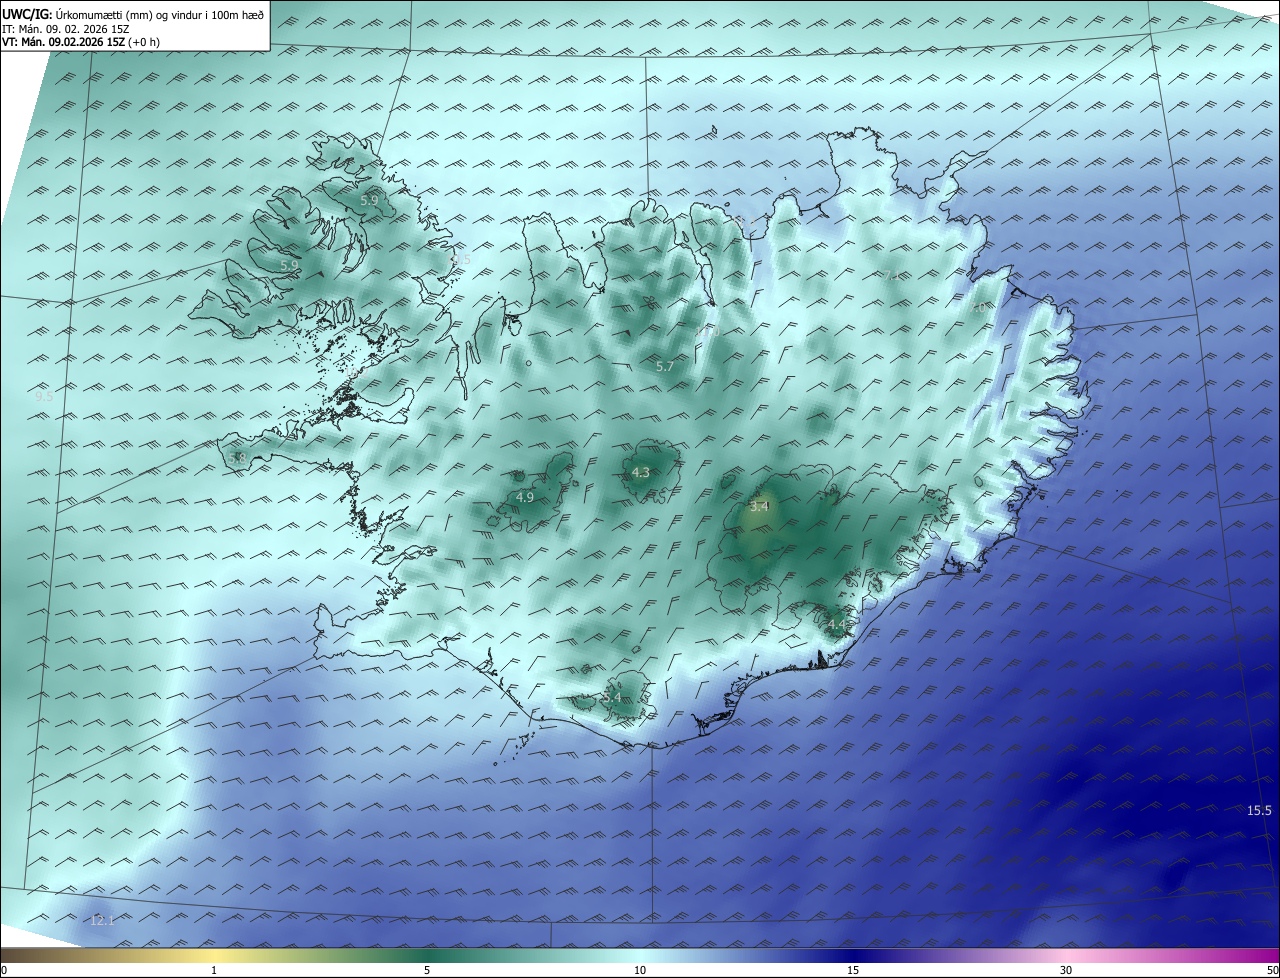
Task: Click the 5.8 value label on the map
Action: click(237, 458)
